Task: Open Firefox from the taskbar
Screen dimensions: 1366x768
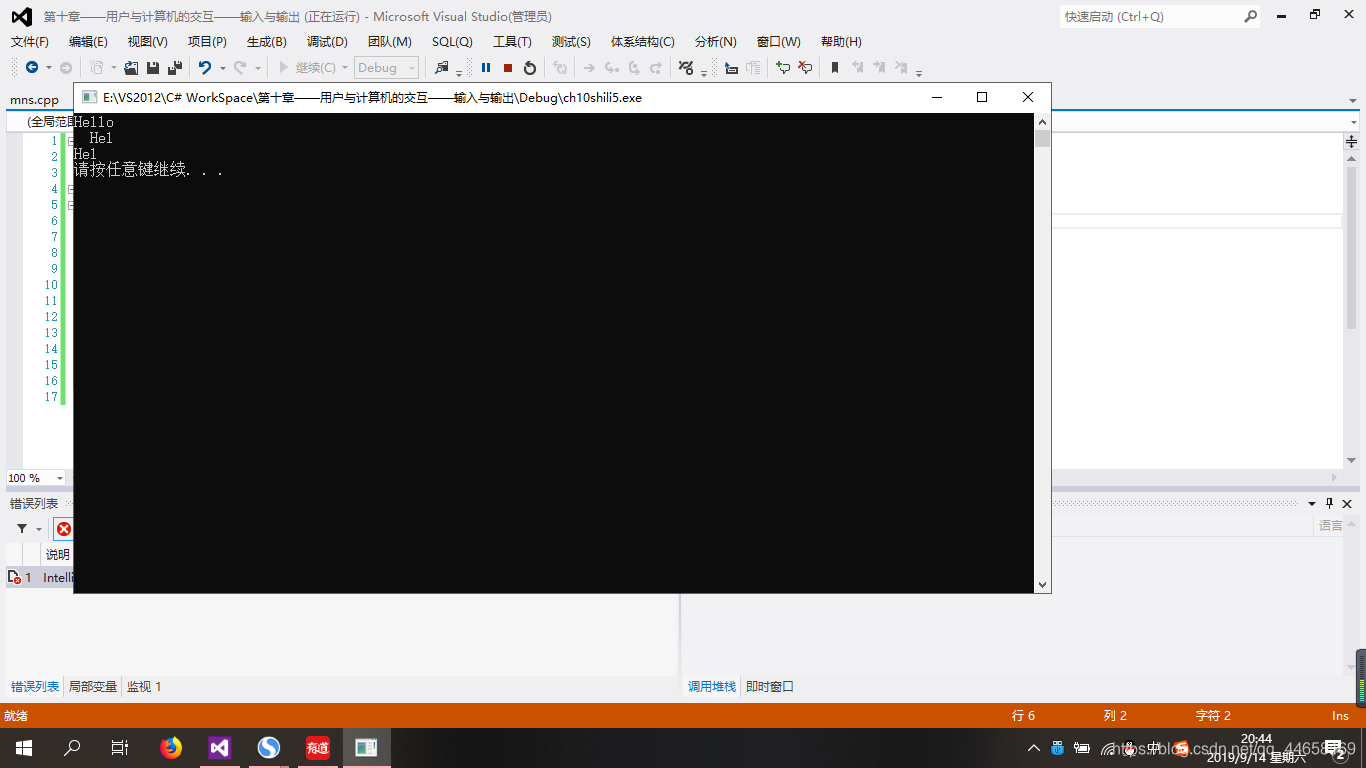Action: 170,748
